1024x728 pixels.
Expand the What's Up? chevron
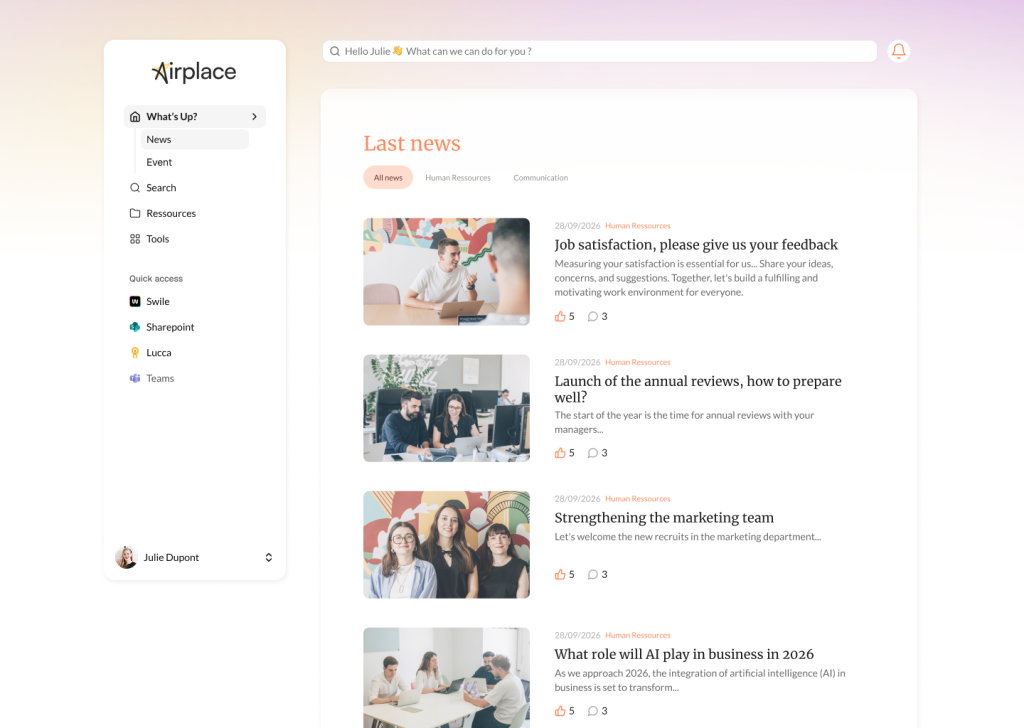[254, 117]
